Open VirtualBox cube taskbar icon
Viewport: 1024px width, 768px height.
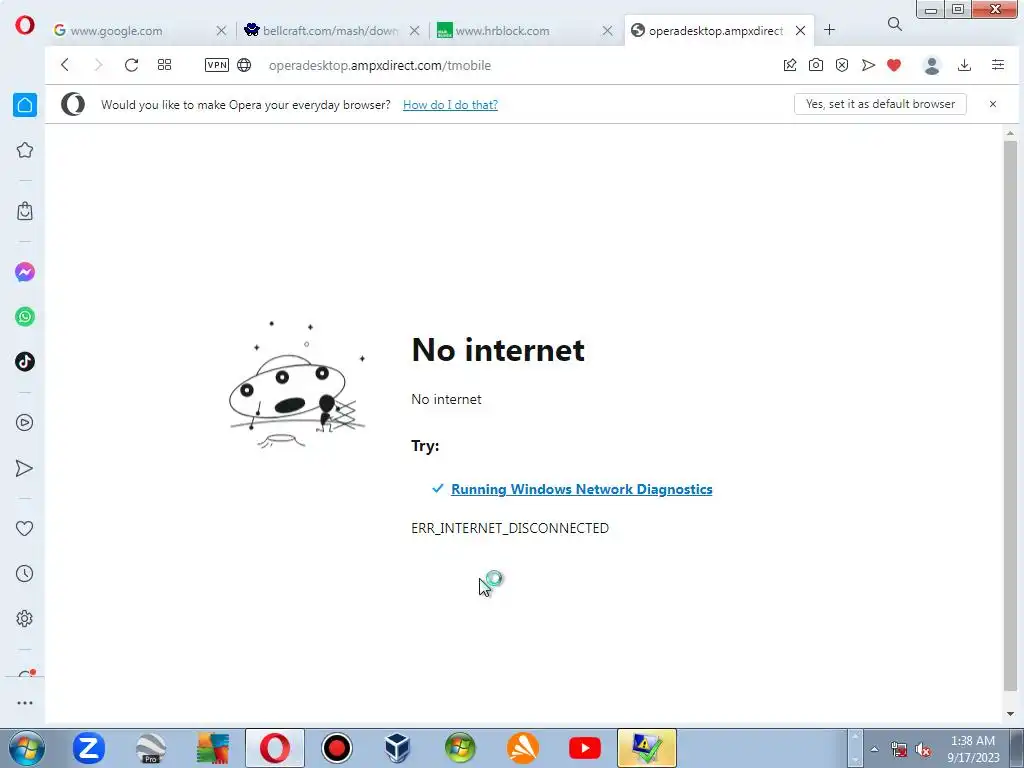coord(398,748)
